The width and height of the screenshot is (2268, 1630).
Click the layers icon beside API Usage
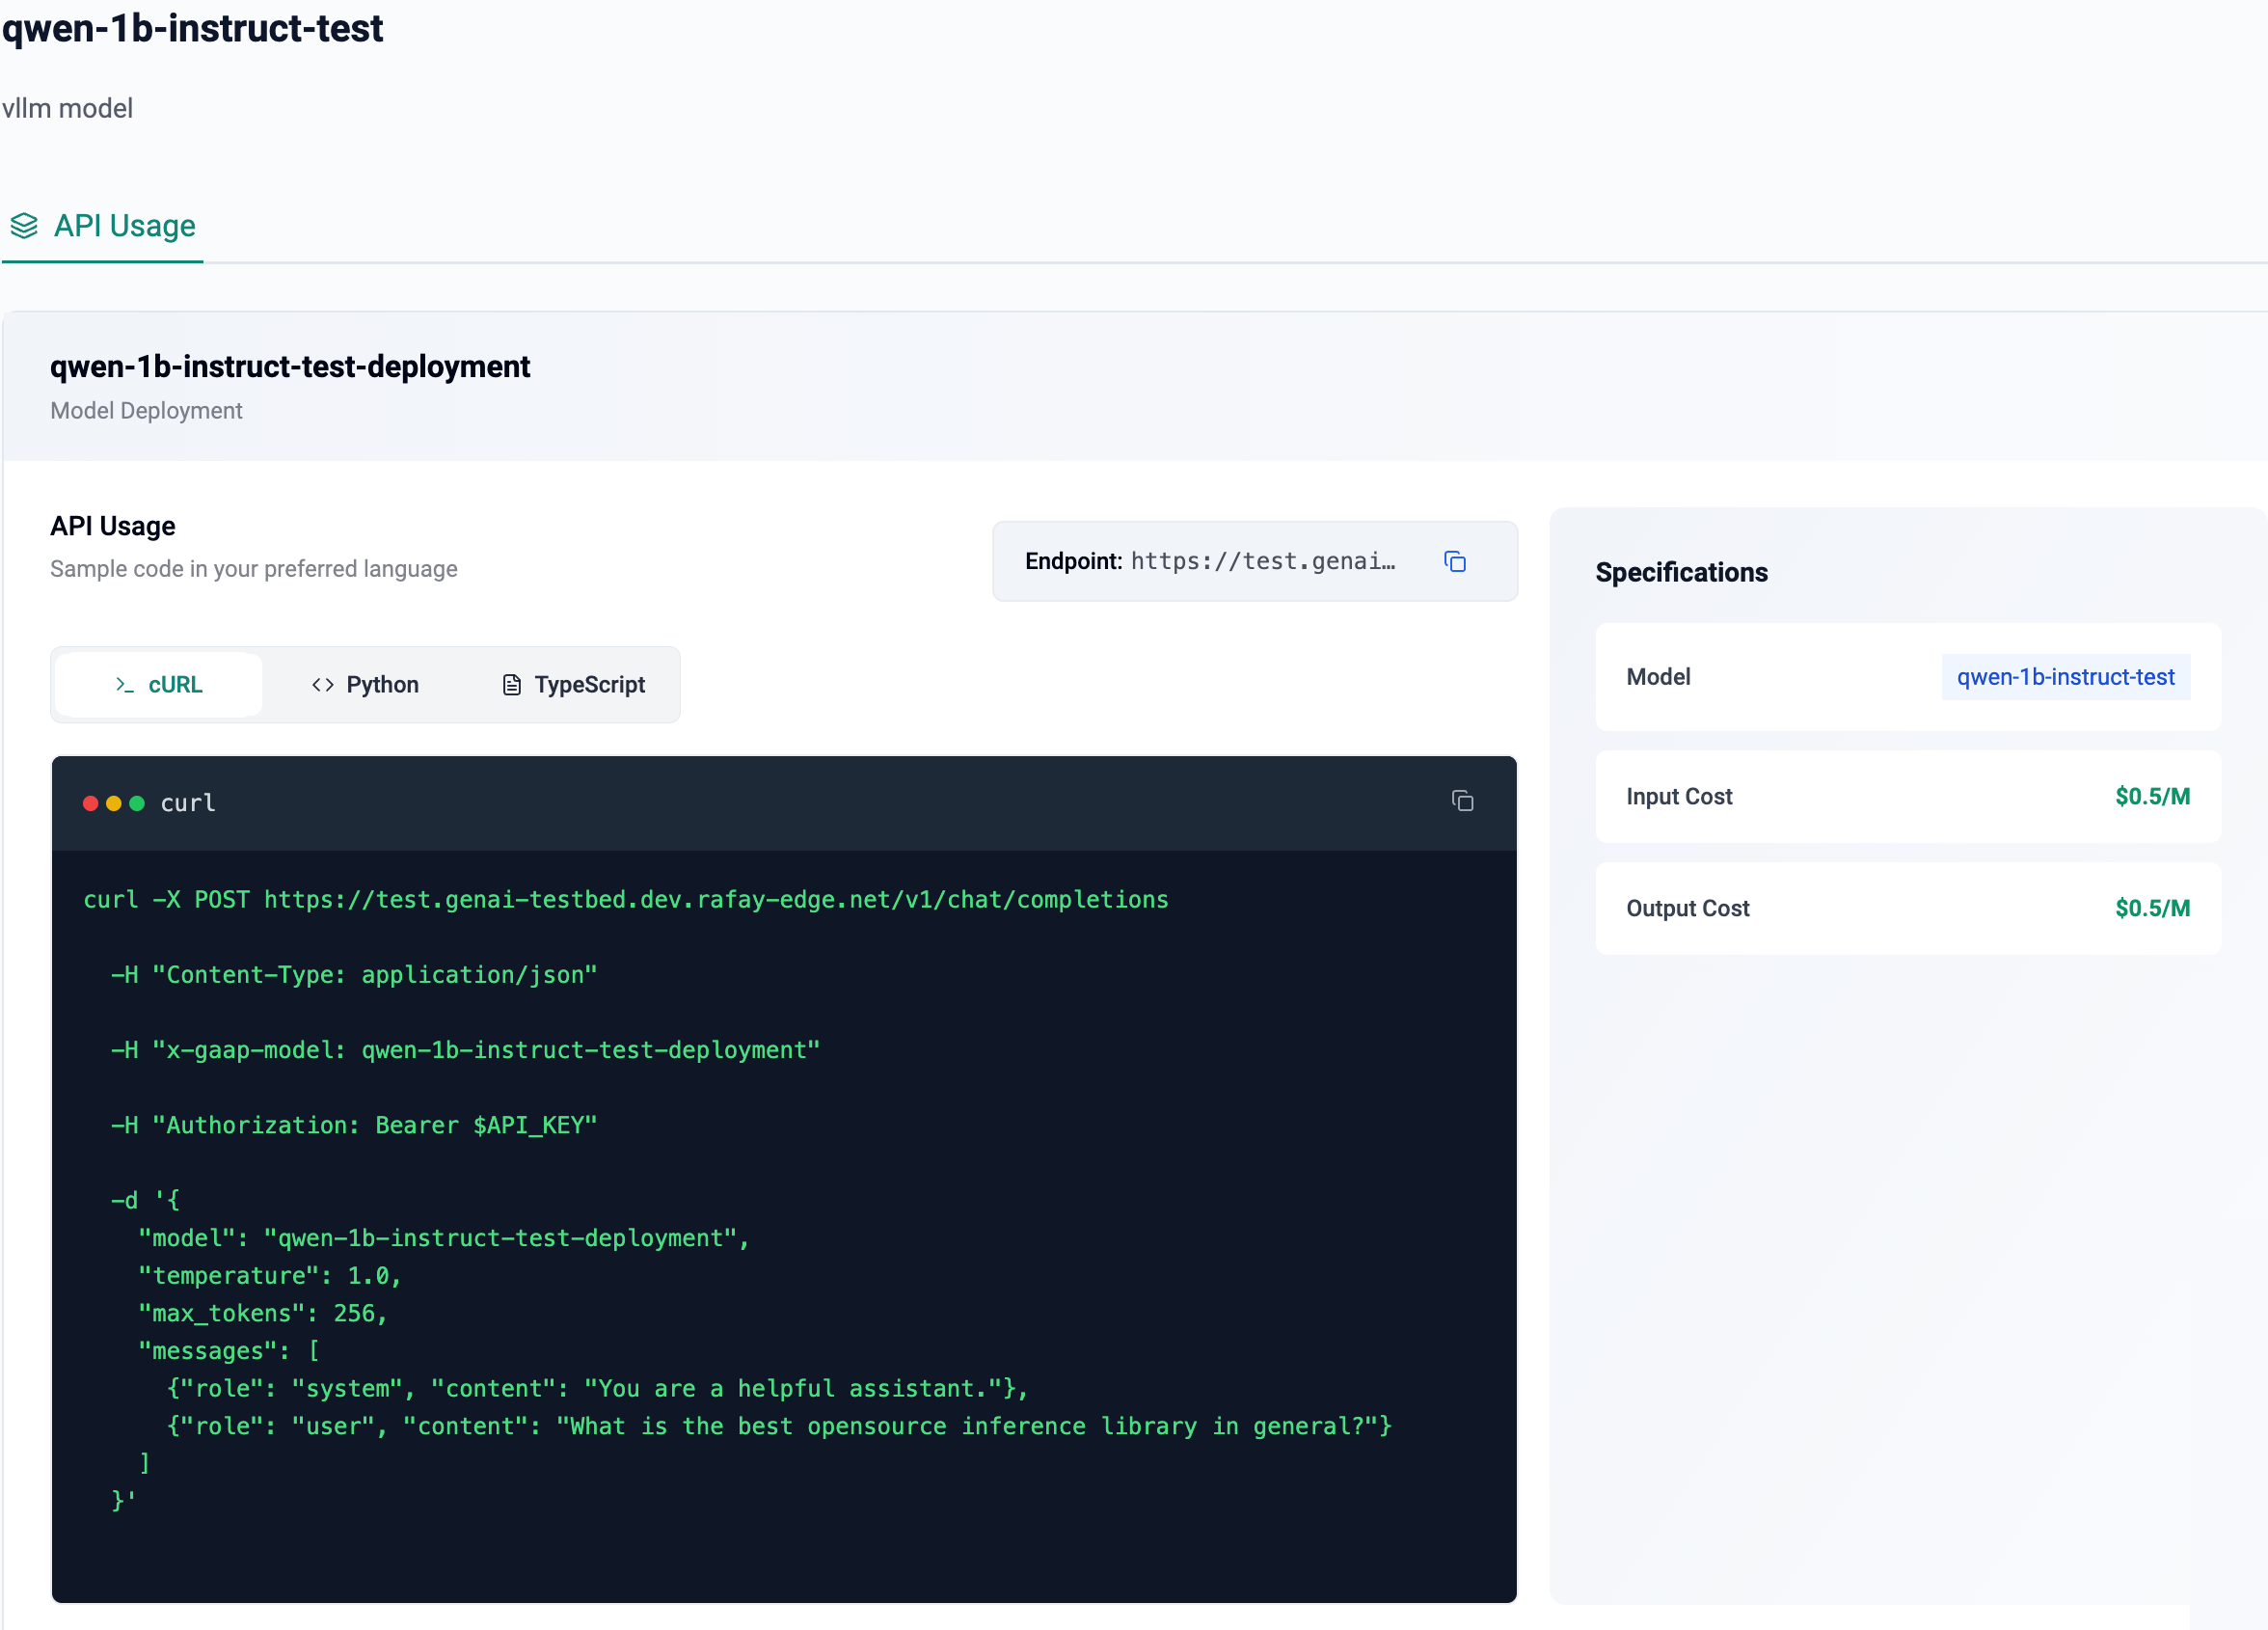click(x=24, y=226)
